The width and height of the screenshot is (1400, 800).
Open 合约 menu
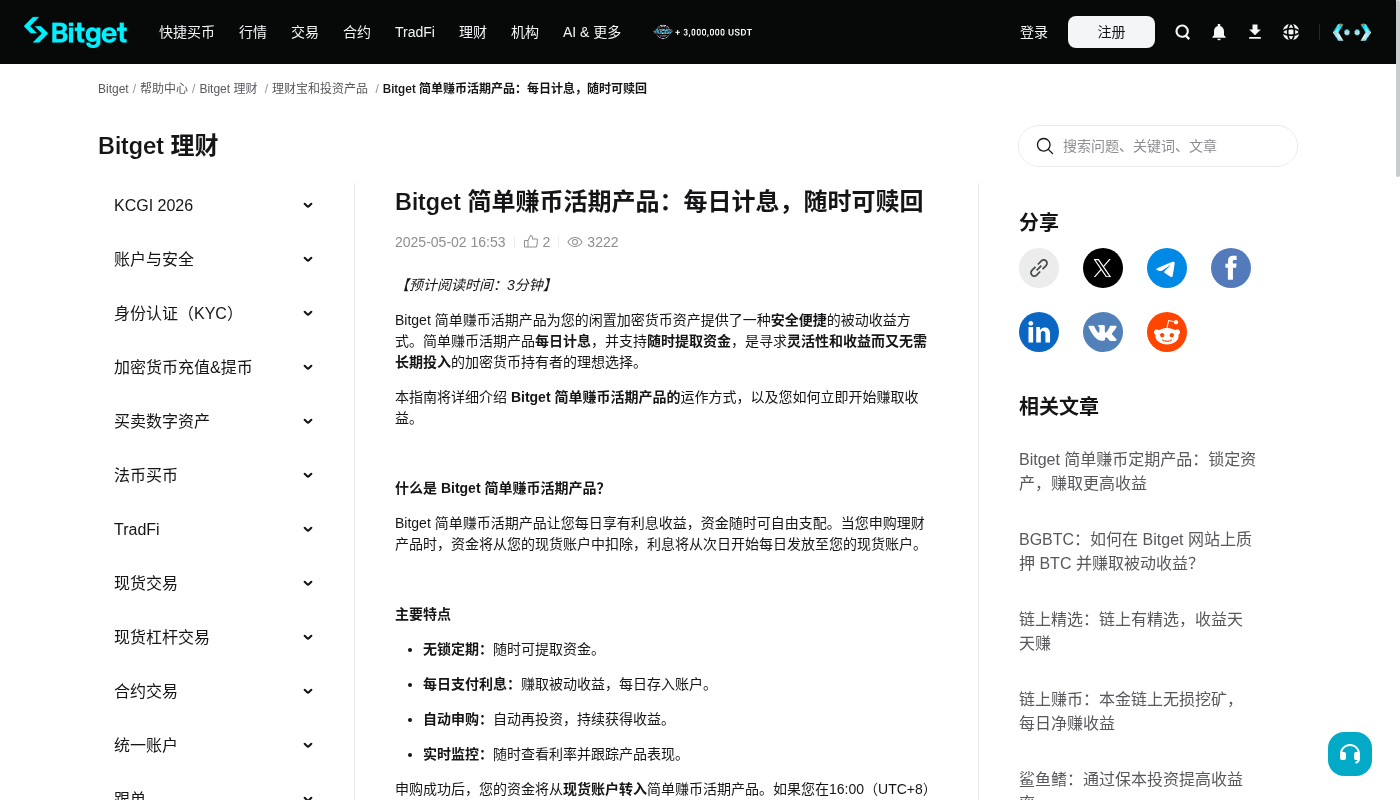pos(357,32)
